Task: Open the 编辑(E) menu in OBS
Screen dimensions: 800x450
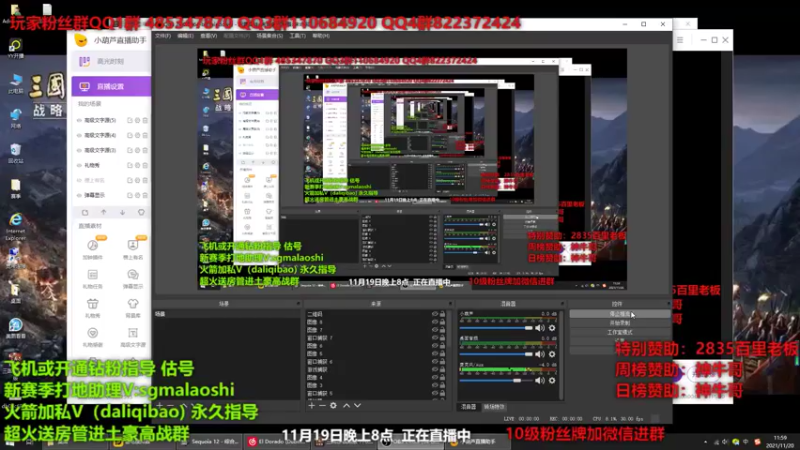Action: 185,36
